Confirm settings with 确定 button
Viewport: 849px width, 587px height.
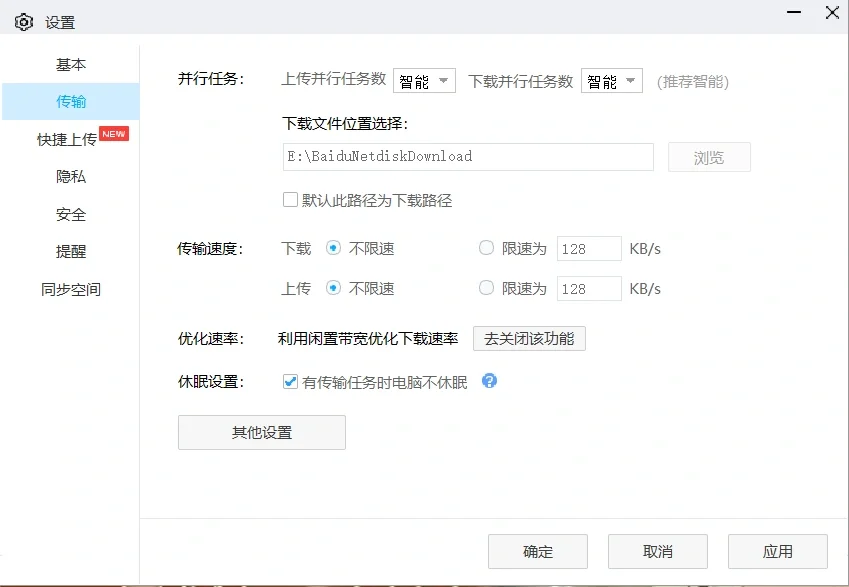[537, 551]
